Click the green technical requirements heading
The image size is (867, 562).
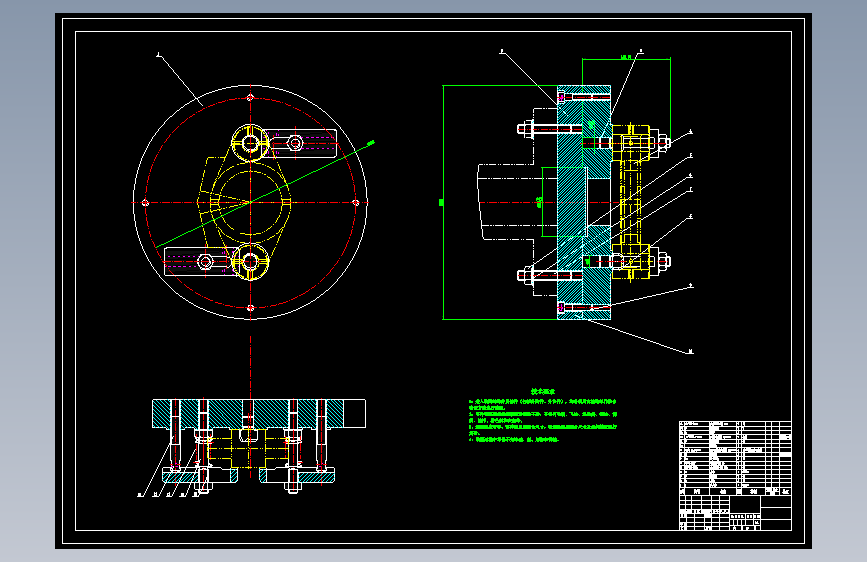coord(543,391)
